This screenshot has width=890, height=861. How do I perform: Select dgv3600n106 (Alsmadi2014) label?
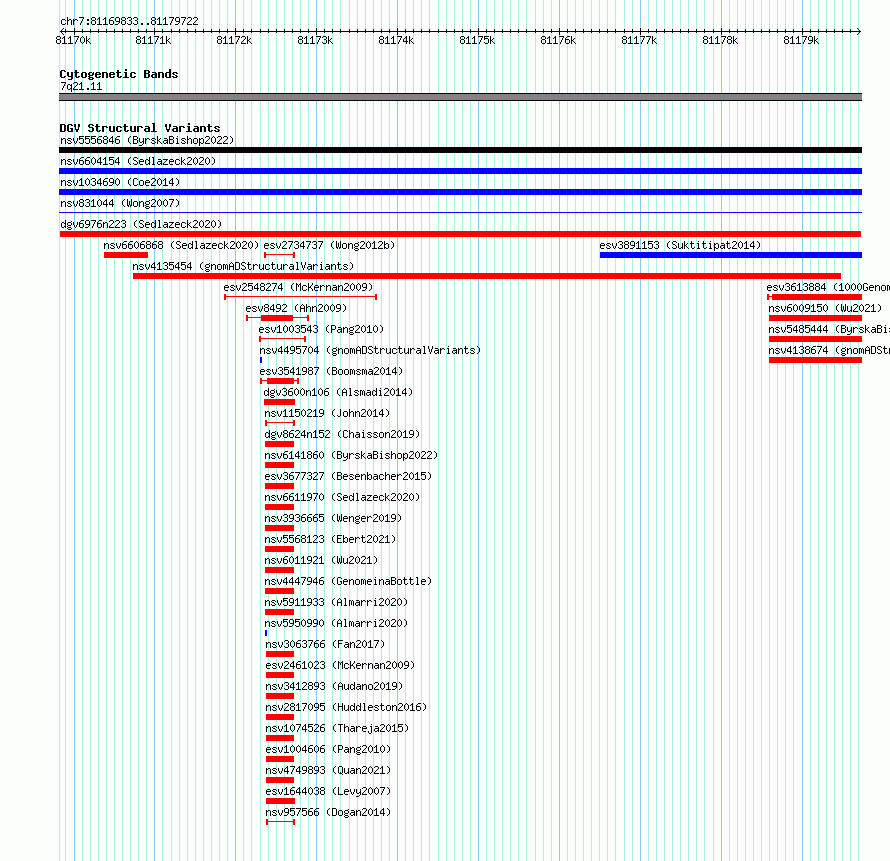click(x=338, y=392)
